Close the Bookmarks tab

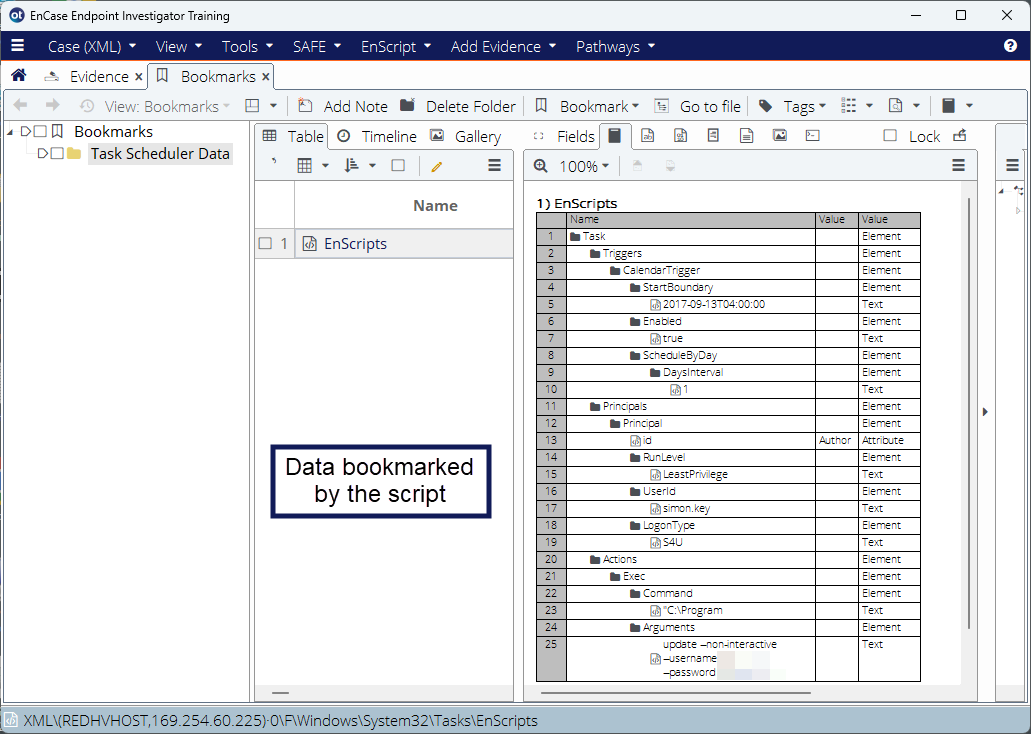coord(266,77)
